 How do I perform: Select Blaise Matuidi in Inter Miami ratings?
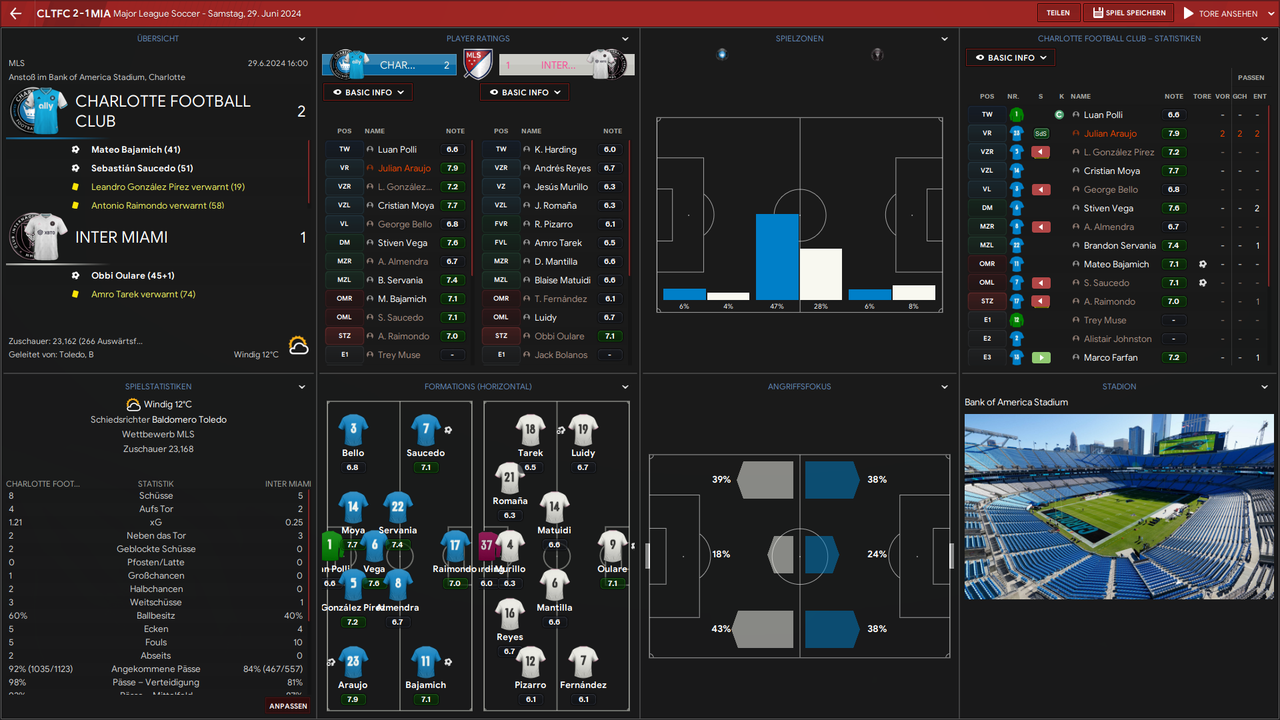(x=562, y=280)
